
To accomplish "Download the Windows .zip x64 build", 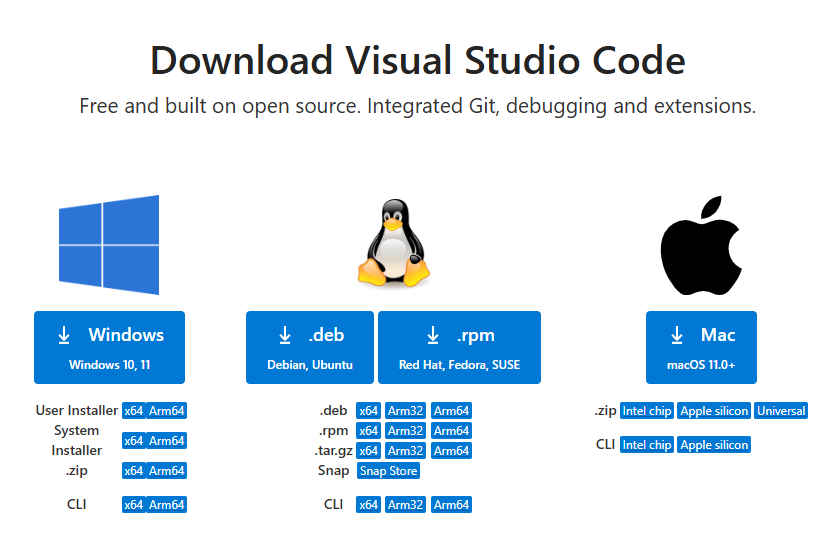I will coord(133,471).
